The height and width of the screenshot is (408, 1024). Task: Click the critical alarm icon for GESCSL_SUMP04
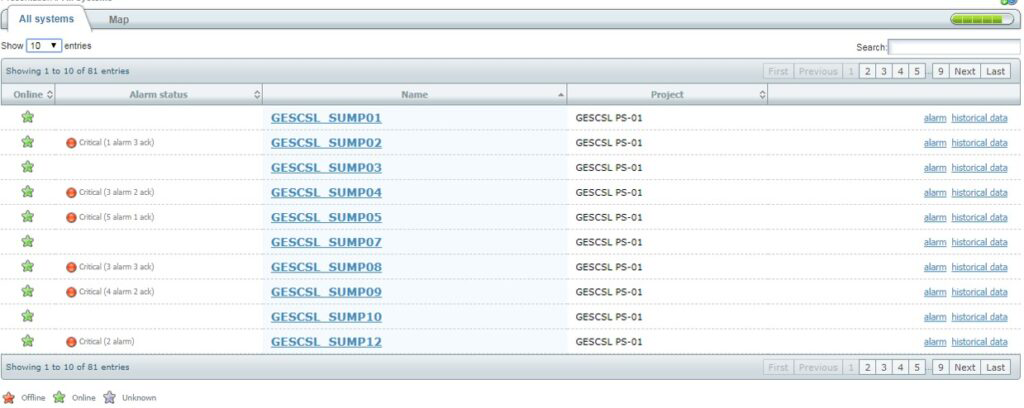tap(71, 193)
